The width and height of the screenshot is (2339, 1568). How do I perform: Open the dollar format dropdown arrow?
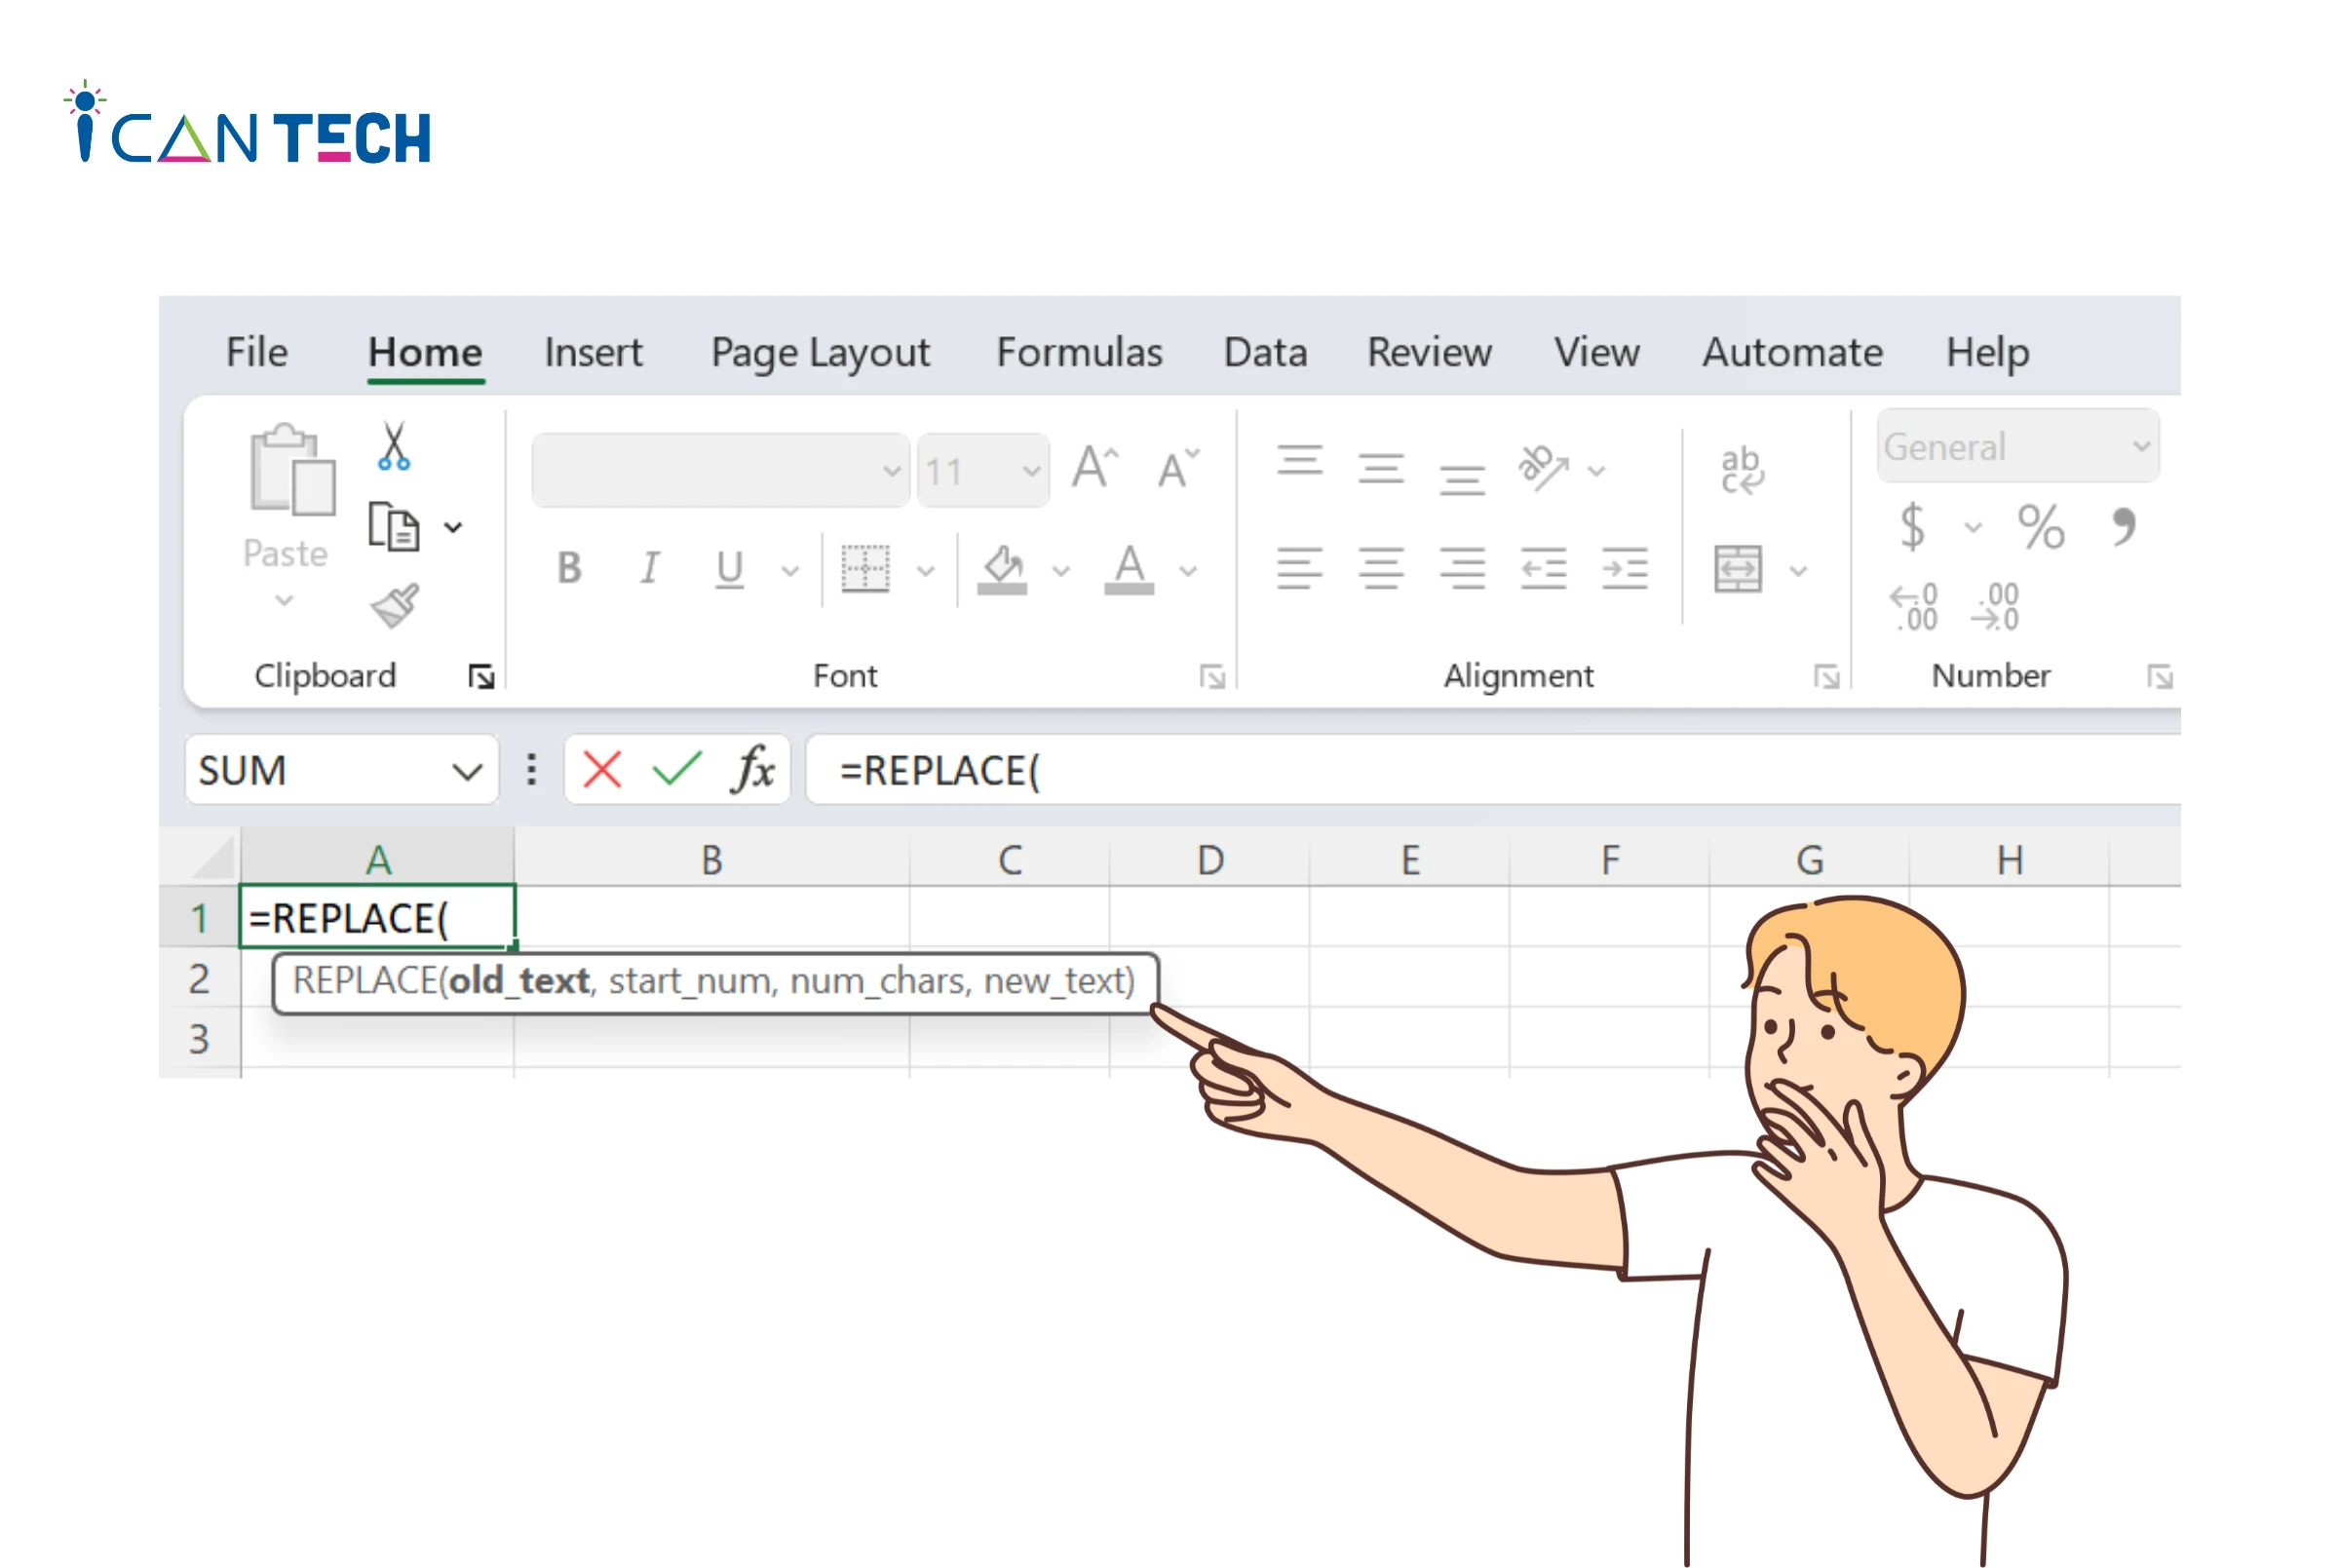tap(1973, 527)
